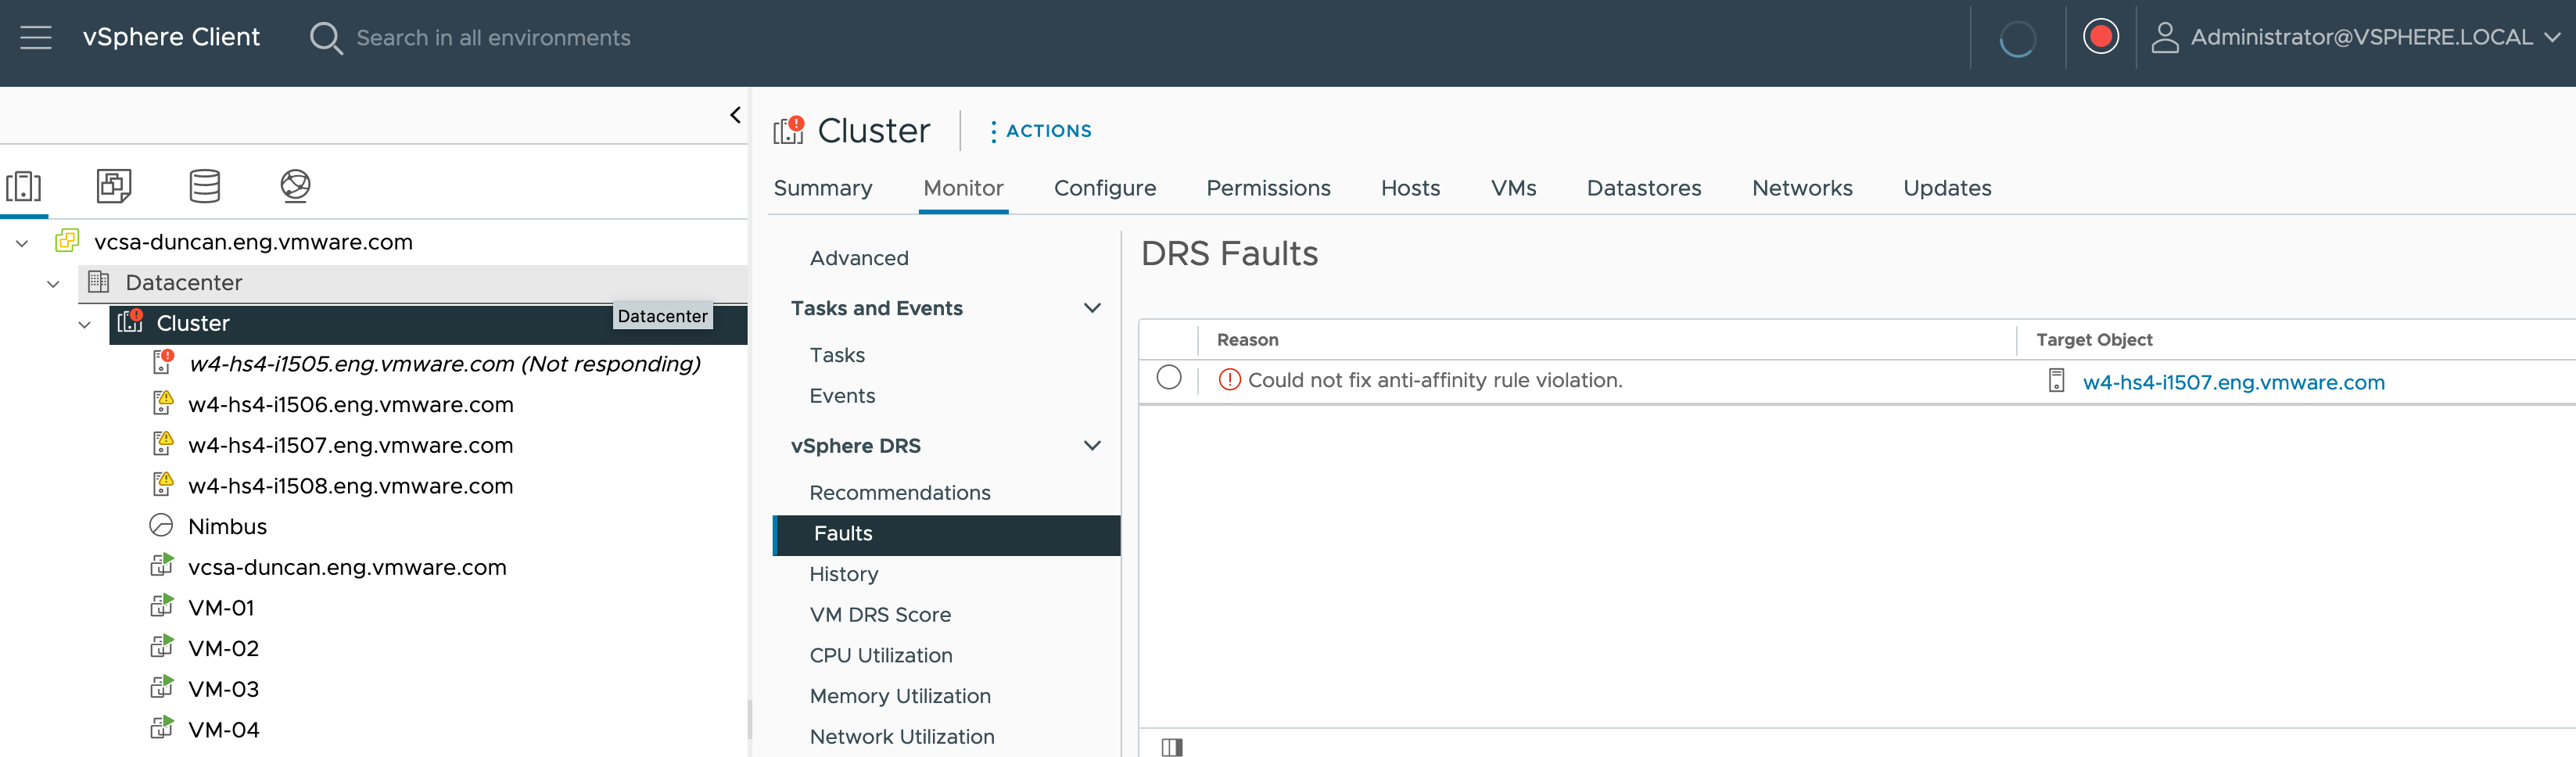Open the Hosts tab

[x=1410, y=188]
